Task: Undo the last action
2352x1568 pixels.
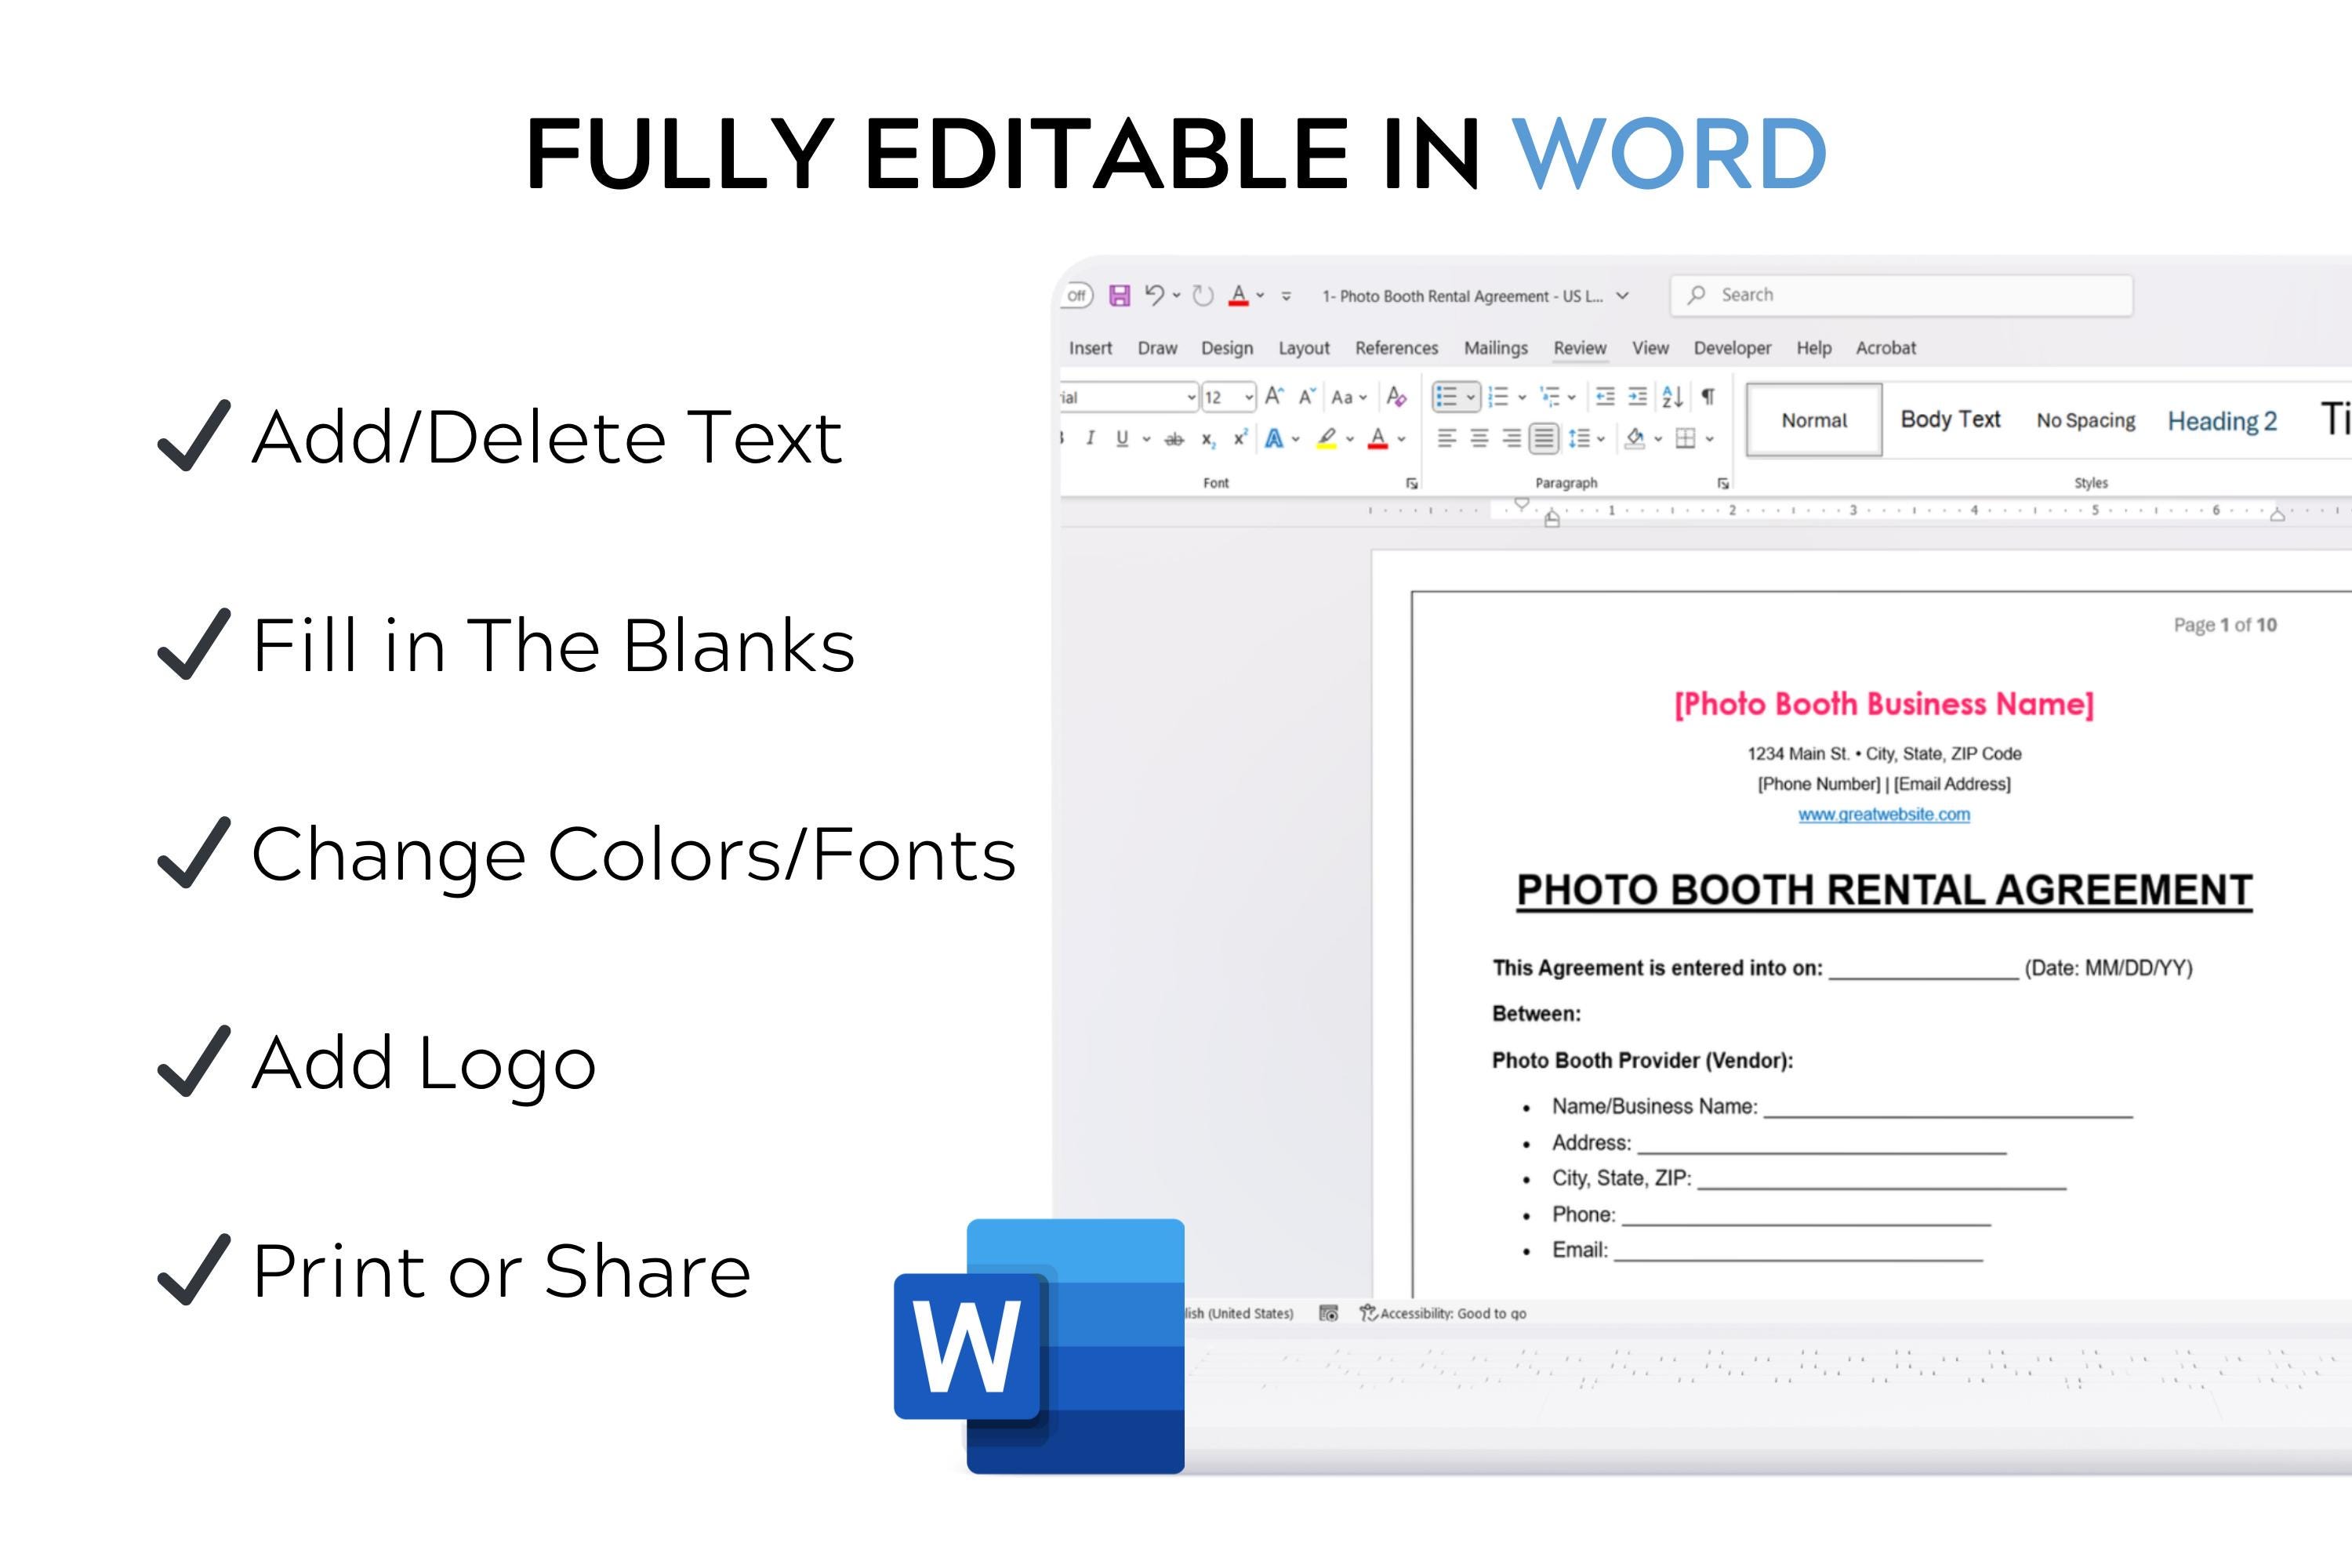Action: pos(1154,295)
